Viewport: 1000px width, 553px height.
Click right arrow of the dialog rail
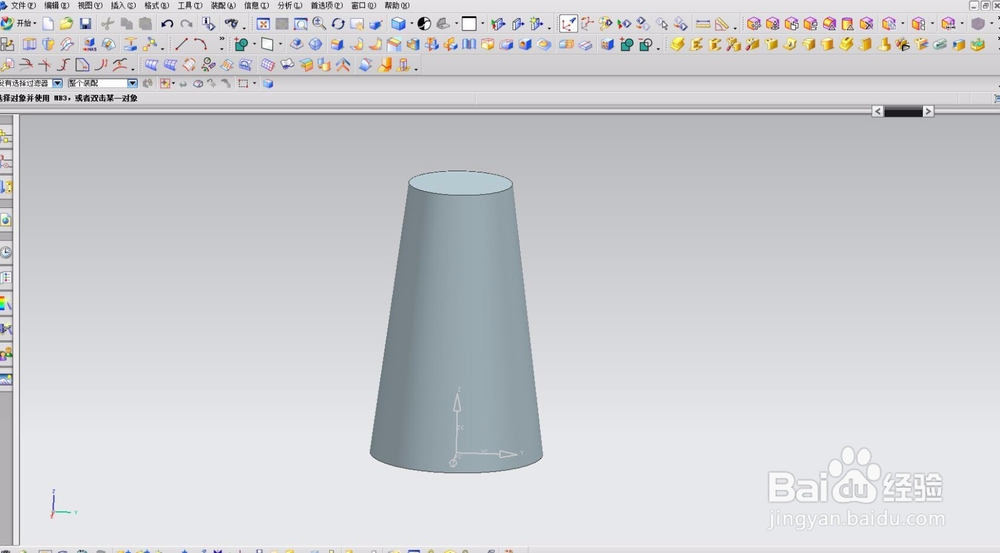929,112
